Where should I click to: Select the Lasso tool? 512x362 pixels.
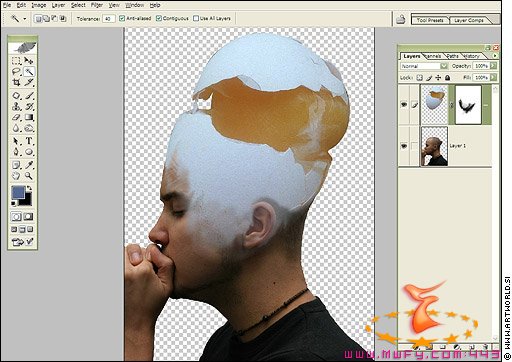pyautogui.click(x=16, y=71)
